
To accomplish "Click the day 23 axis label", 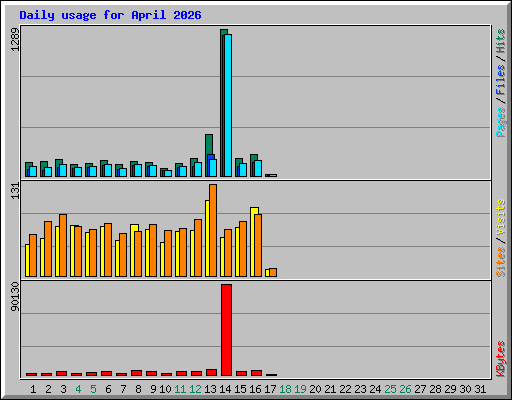I will [360, 389].
